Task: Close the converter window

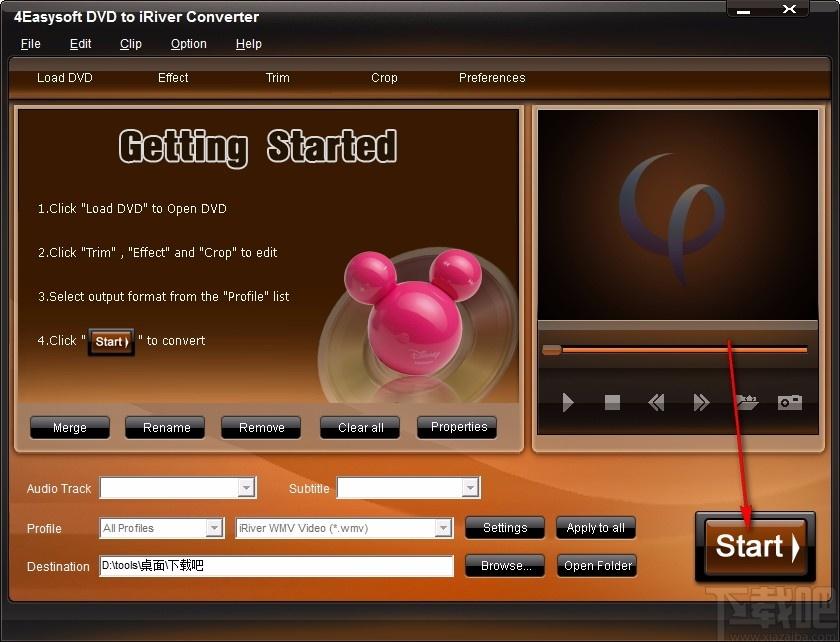Action: pos(789,9)
